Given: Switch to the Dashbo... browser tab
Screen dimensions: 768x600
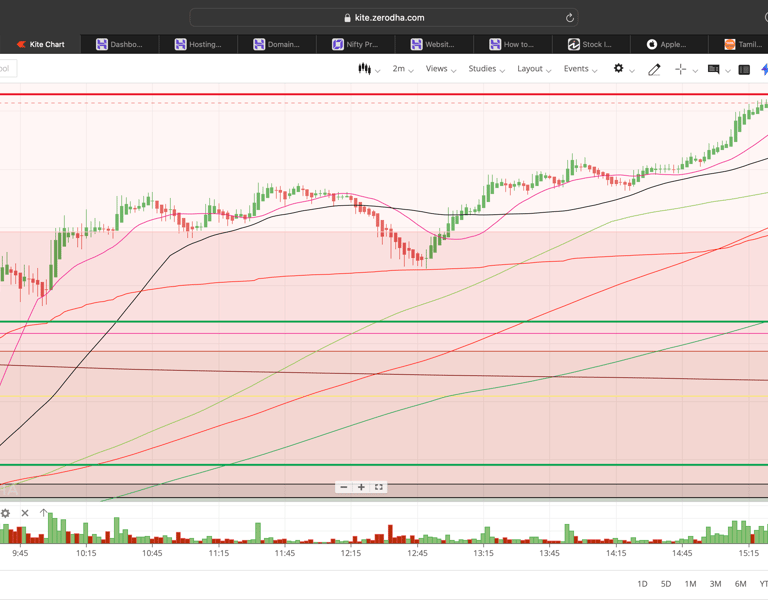Looking at the screenshot, I should tap(120, 44).
